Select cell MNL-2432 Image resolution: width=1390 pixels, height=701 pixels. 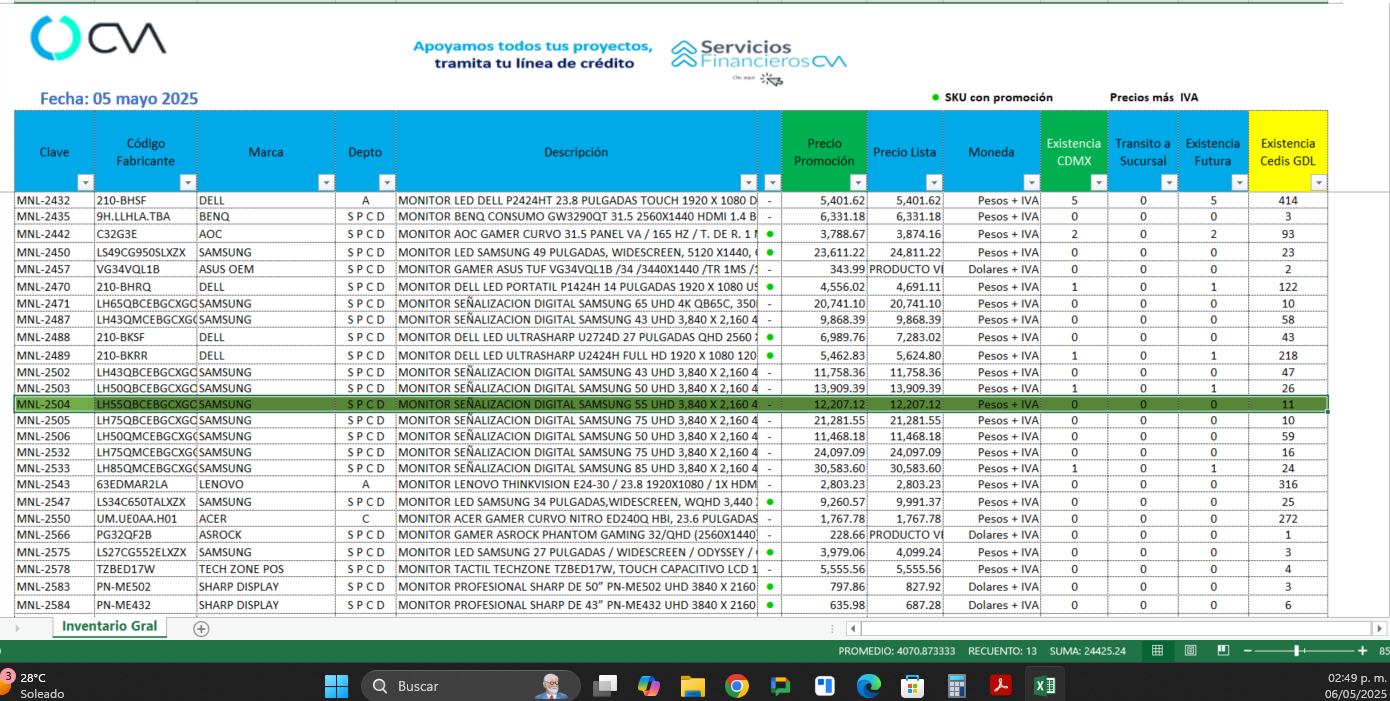[x=54, y=201]
